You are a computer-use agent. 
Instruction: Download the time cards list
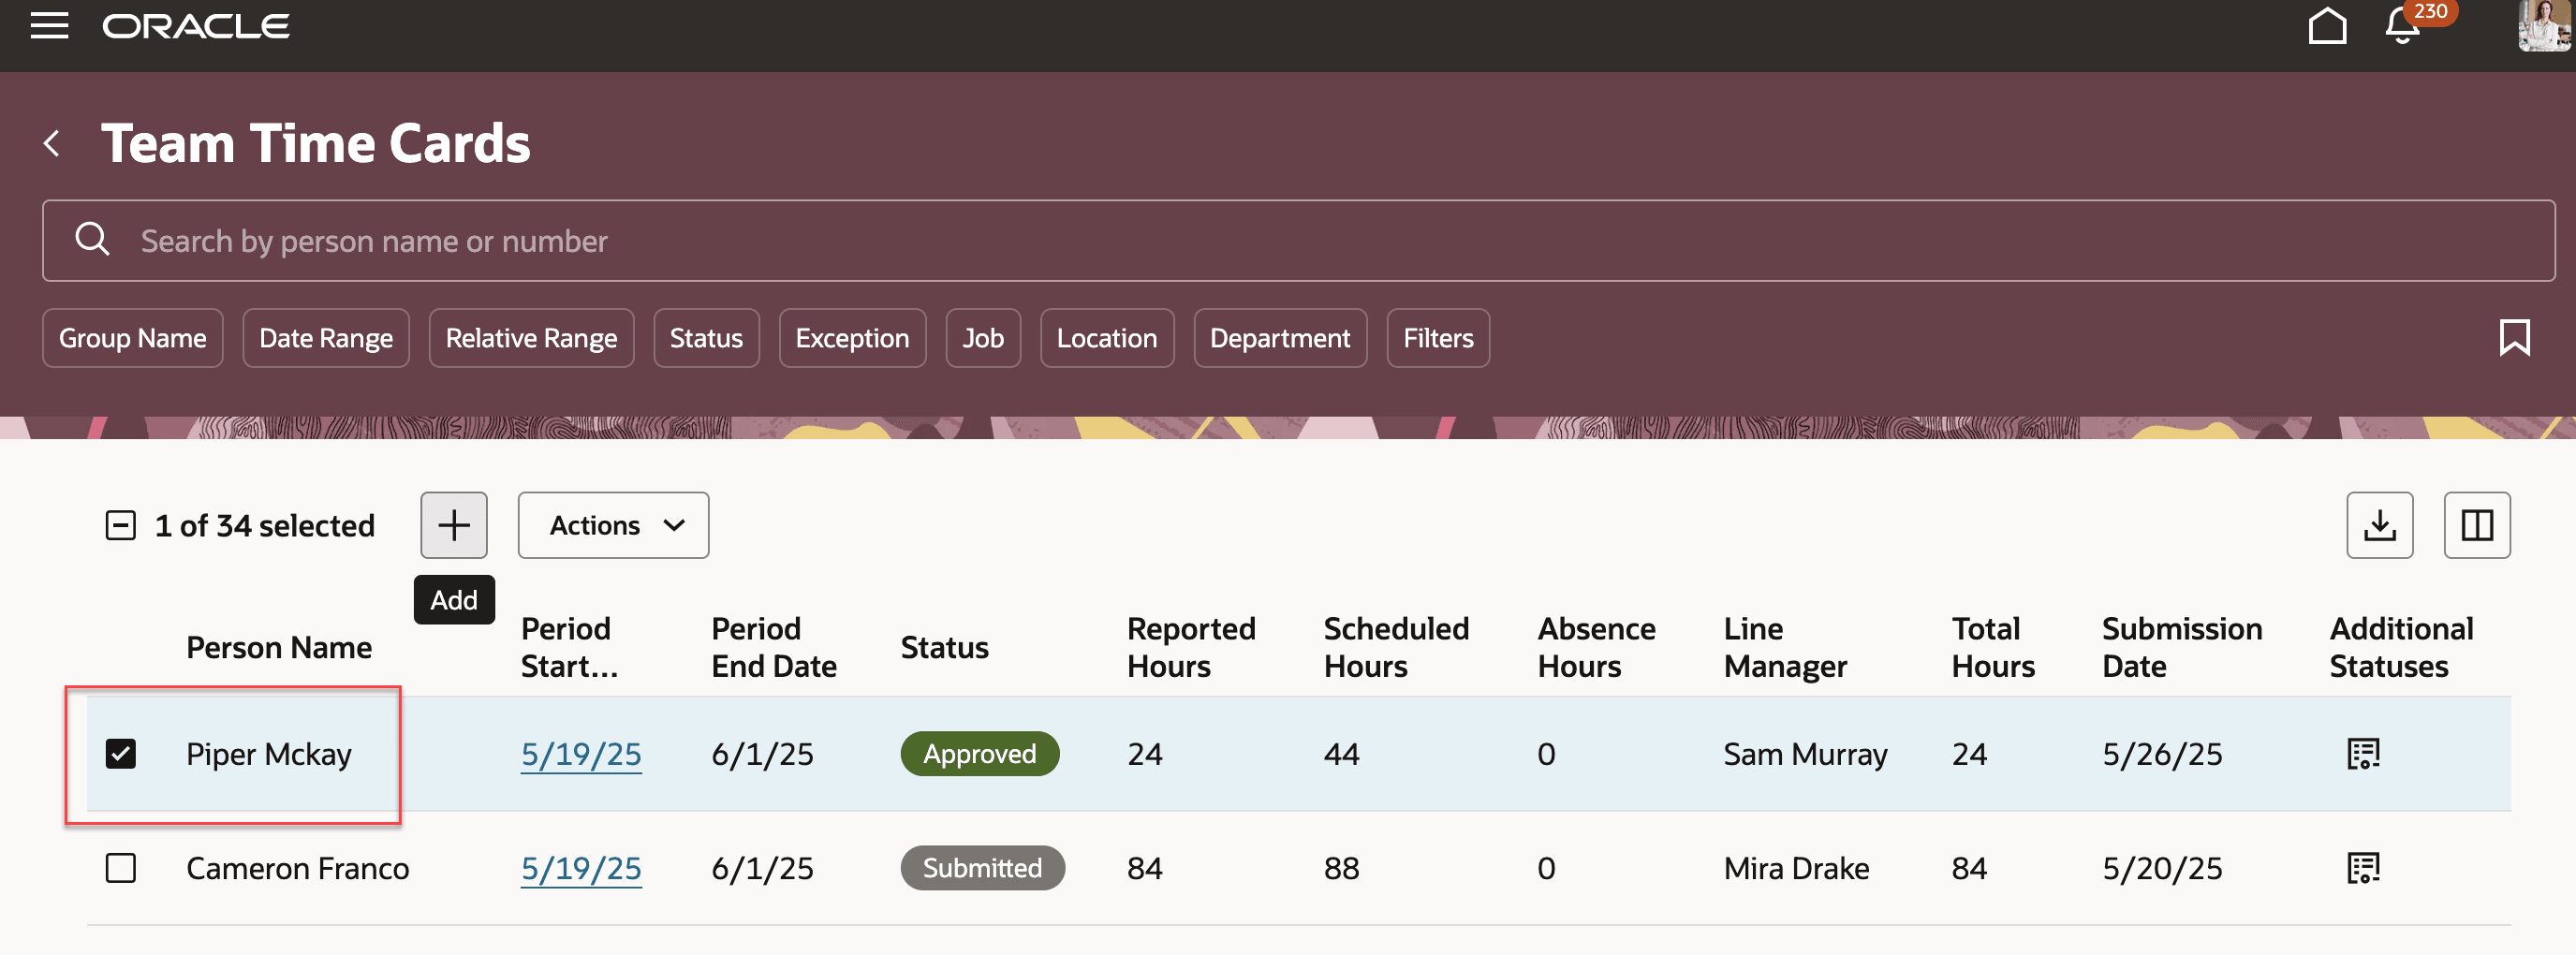[2379, 525]
